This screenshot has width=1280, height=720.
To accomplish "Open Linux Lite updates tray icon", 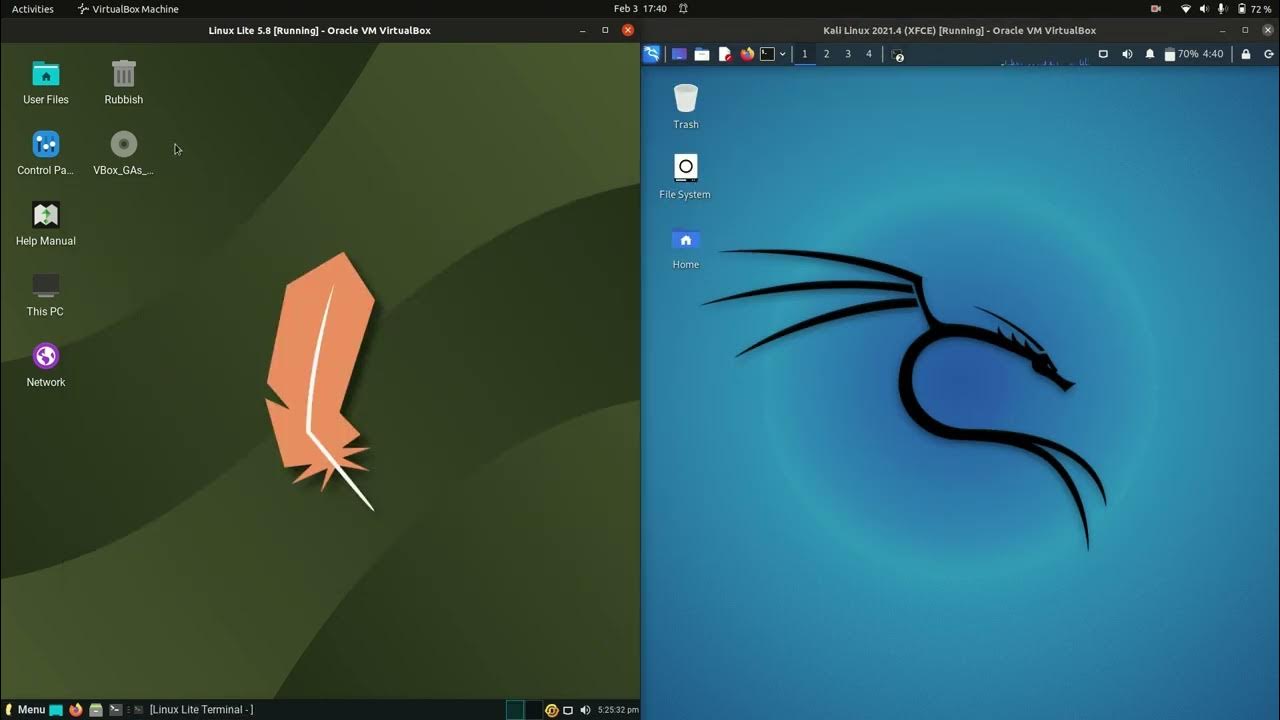I will click(551, 710).
